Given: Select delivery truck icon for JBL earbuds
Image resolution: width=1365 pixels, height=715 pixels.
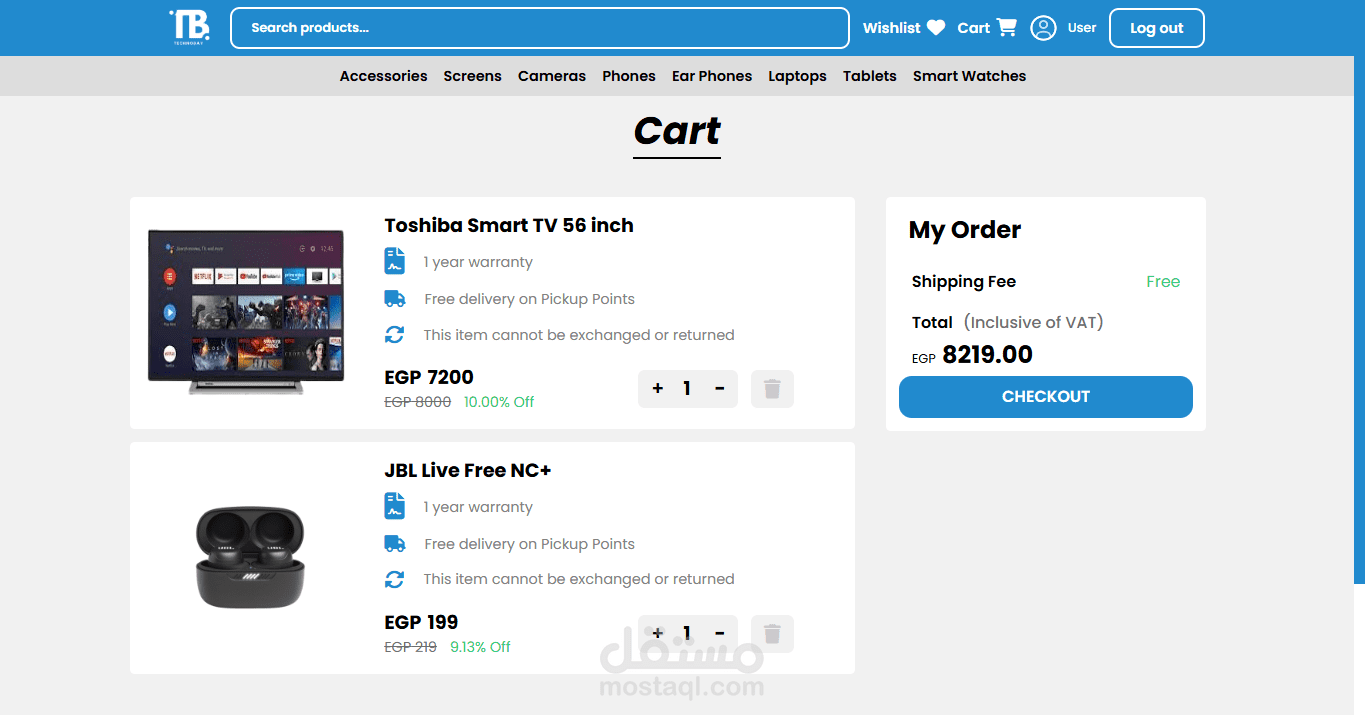Looking at the screenshot, I should coord(395,543).
